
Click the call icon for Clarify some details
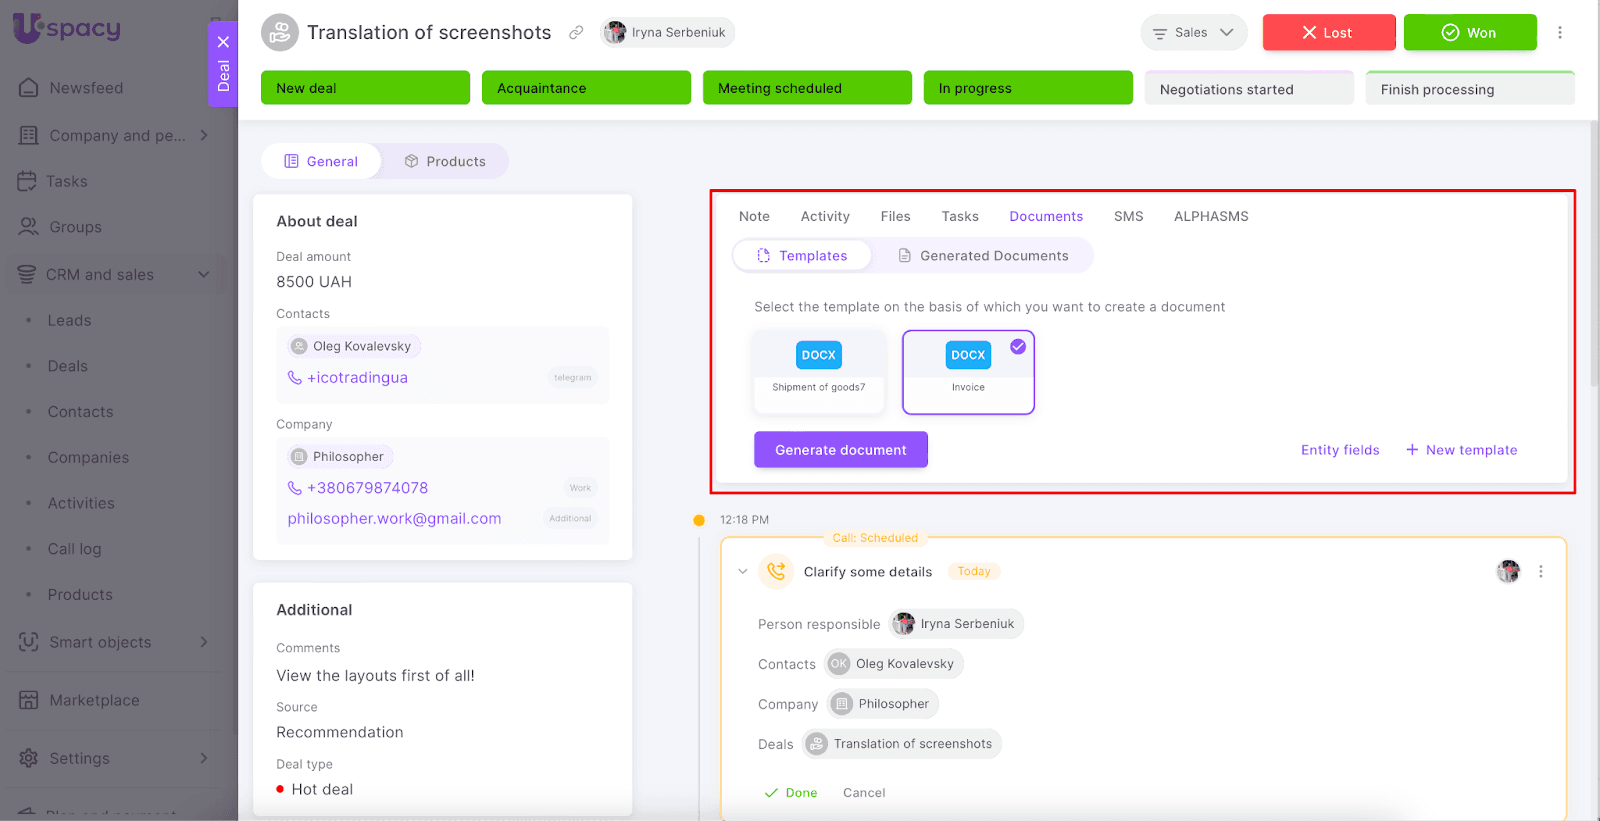[776, 572]
